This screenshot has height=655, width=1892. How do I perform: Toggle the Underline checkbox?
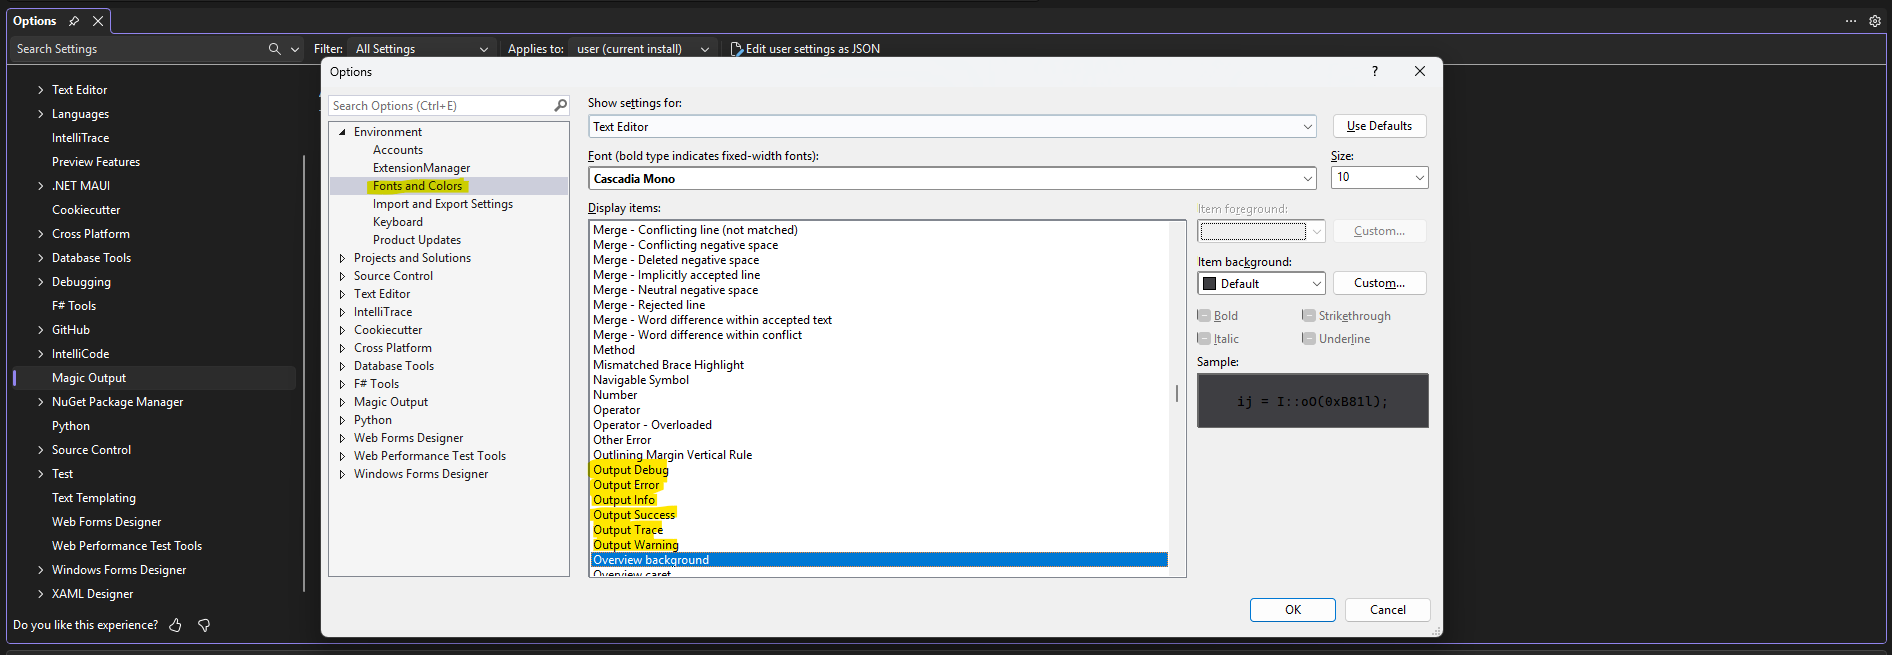coord(1308,339)
